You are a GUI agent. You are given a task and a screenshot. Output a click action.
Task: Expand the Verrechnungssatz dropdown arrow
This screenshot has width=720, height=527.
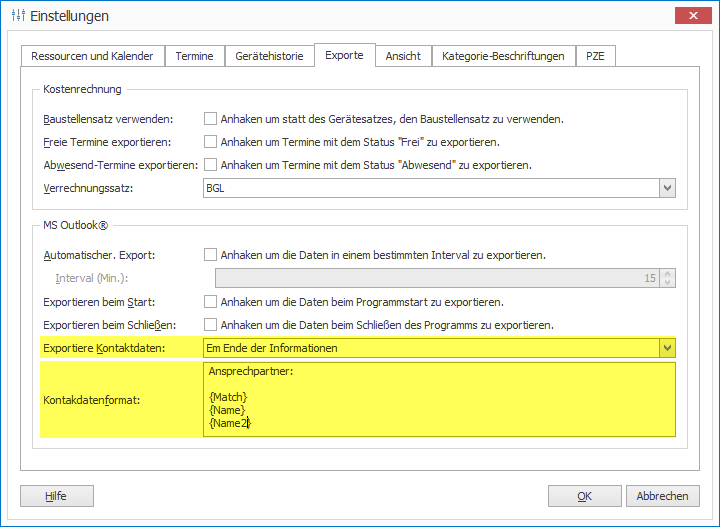pyautogui.click(x=667, y=188)
